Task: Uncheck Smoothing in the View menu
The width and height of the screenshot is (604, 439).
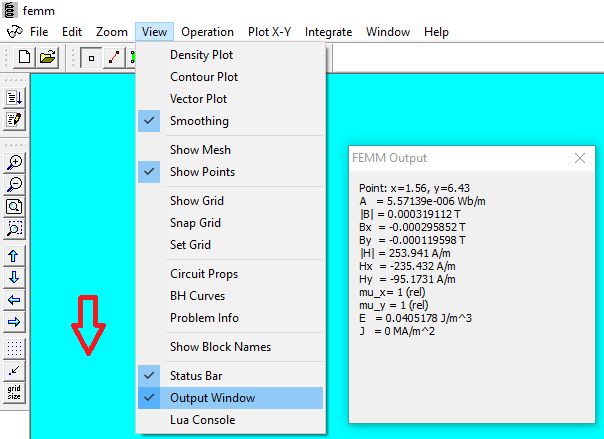Action: coord(199,121)
